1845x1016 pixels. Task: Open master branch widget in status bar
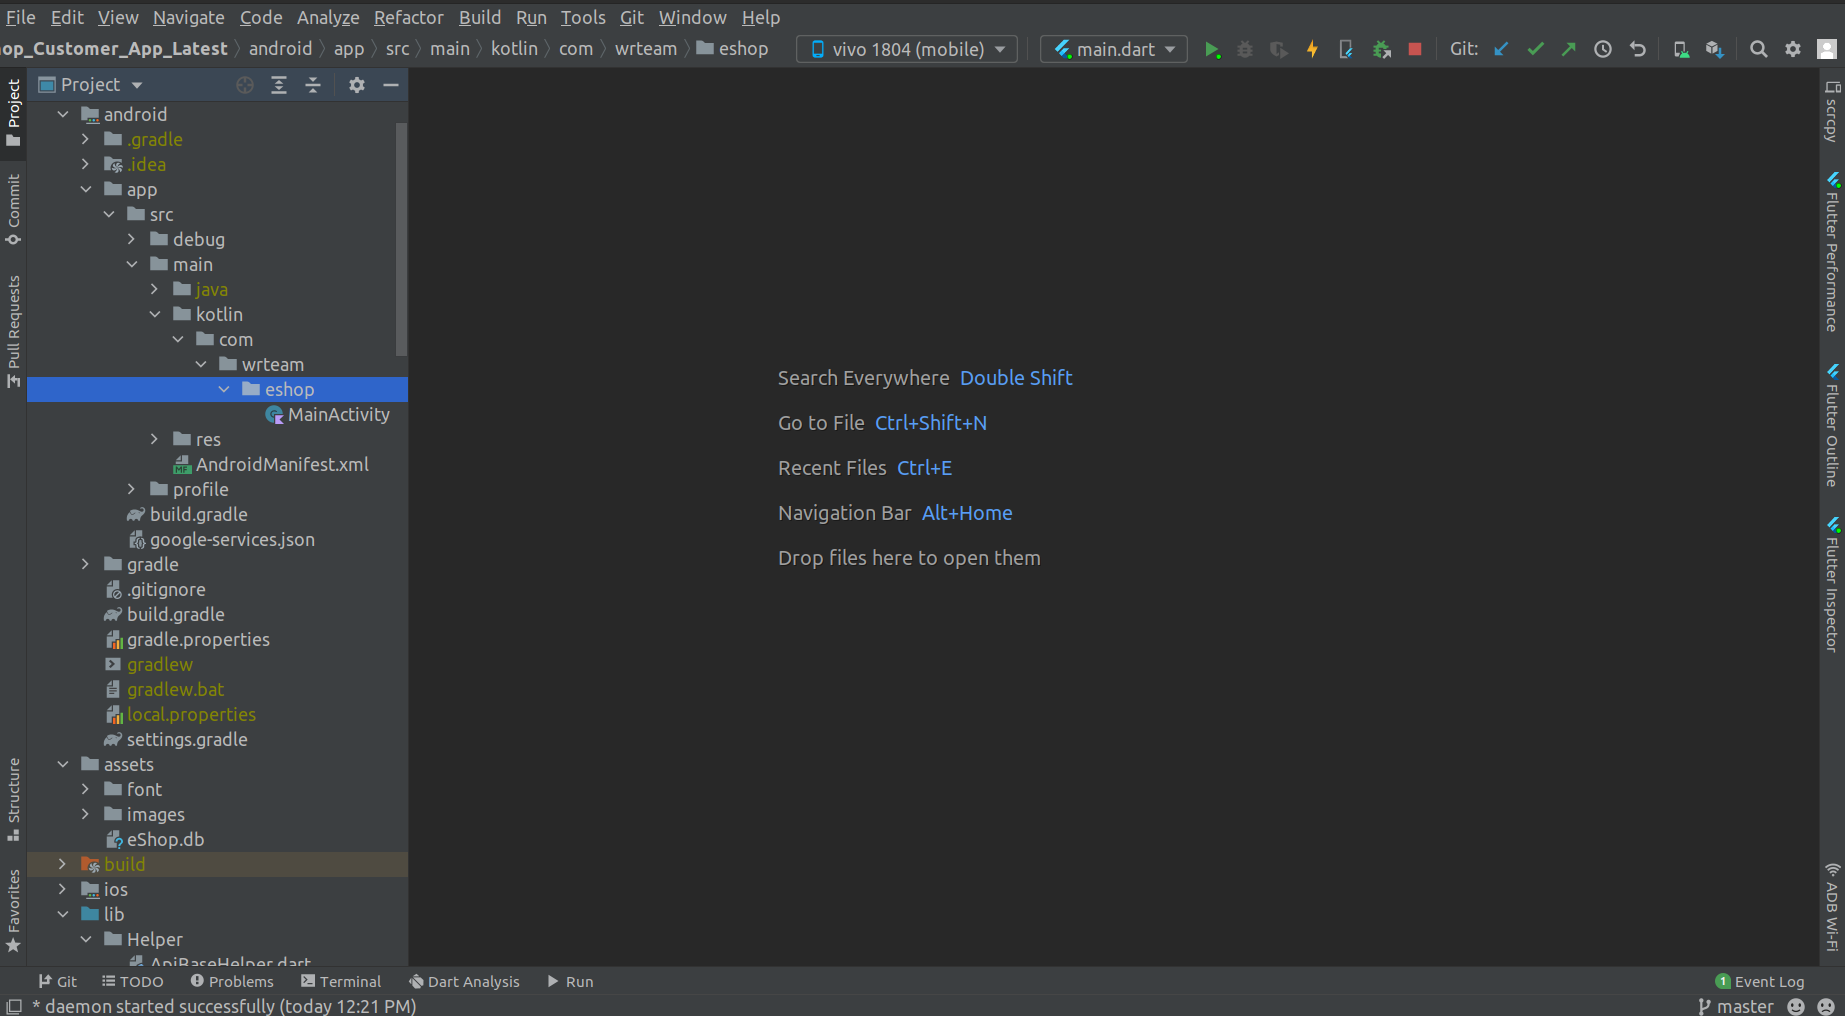(x=1736, y=1006)
